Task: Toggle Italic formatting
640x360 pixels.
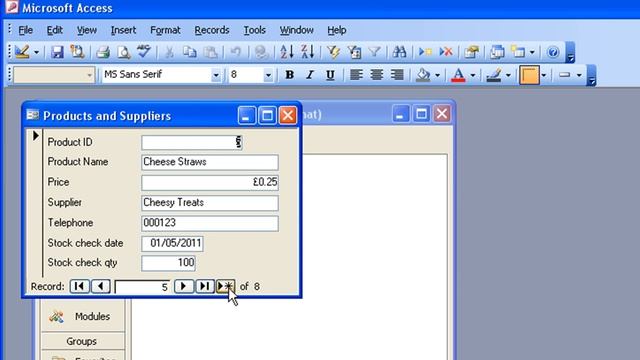Action: tap(310, 75)
